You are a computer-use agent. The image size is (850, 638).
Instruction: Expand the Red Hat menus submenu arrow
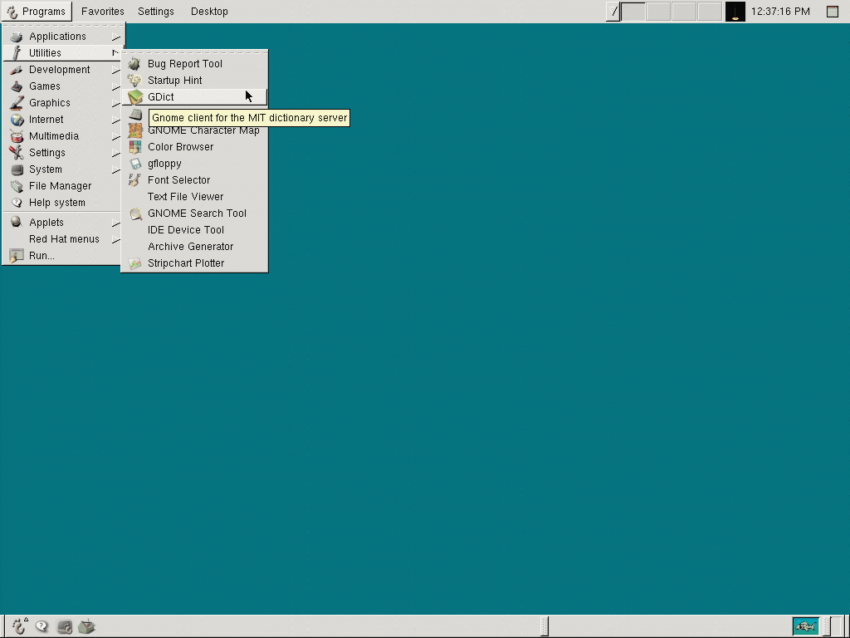pos(116,240)
